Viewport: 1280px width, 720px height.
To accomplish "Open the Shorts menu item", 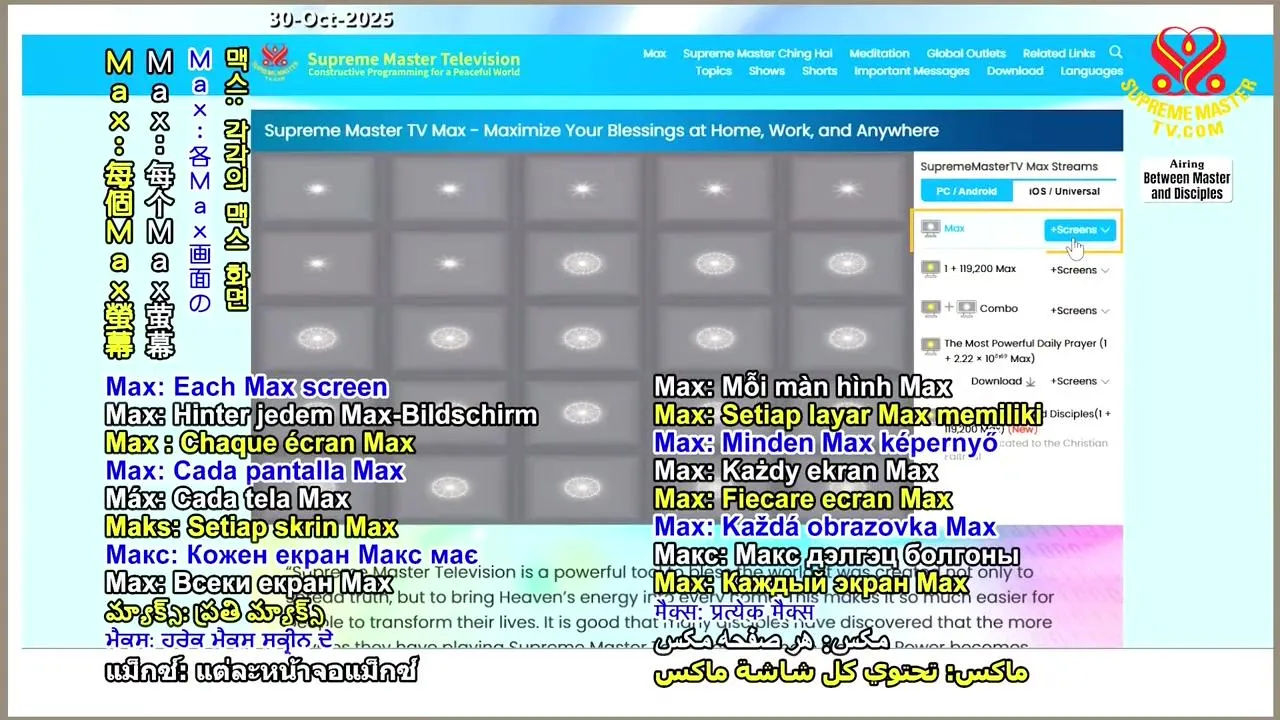I will (x=819, y=71).
